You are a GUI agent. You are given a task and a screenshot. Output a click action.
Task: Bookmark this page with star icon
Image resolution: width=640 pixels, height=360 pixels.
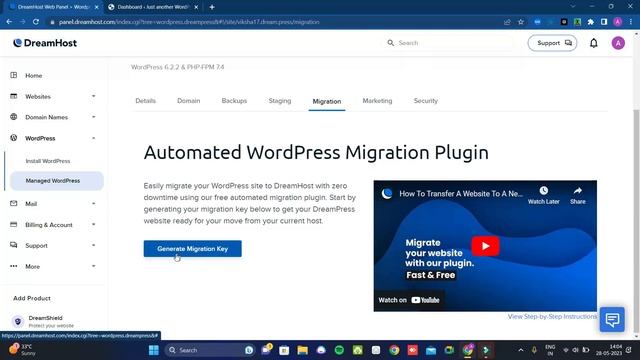point(521,22)
